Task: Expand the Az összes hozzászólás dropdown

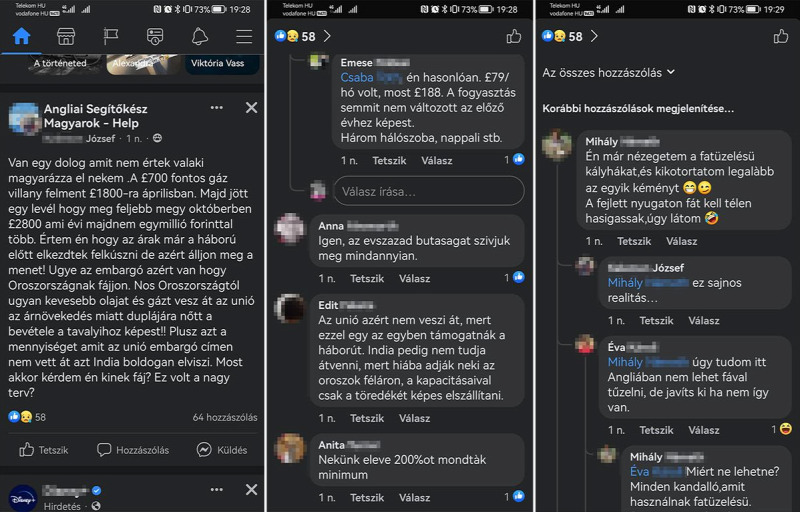Action: tap(608, 73)
